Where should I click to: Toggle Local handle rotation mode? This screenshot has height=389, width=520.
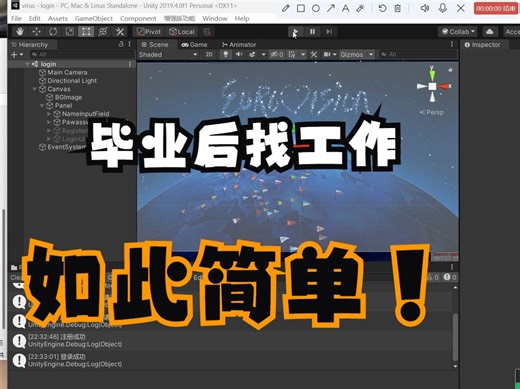pyautogui.click(x=182, y=32)
